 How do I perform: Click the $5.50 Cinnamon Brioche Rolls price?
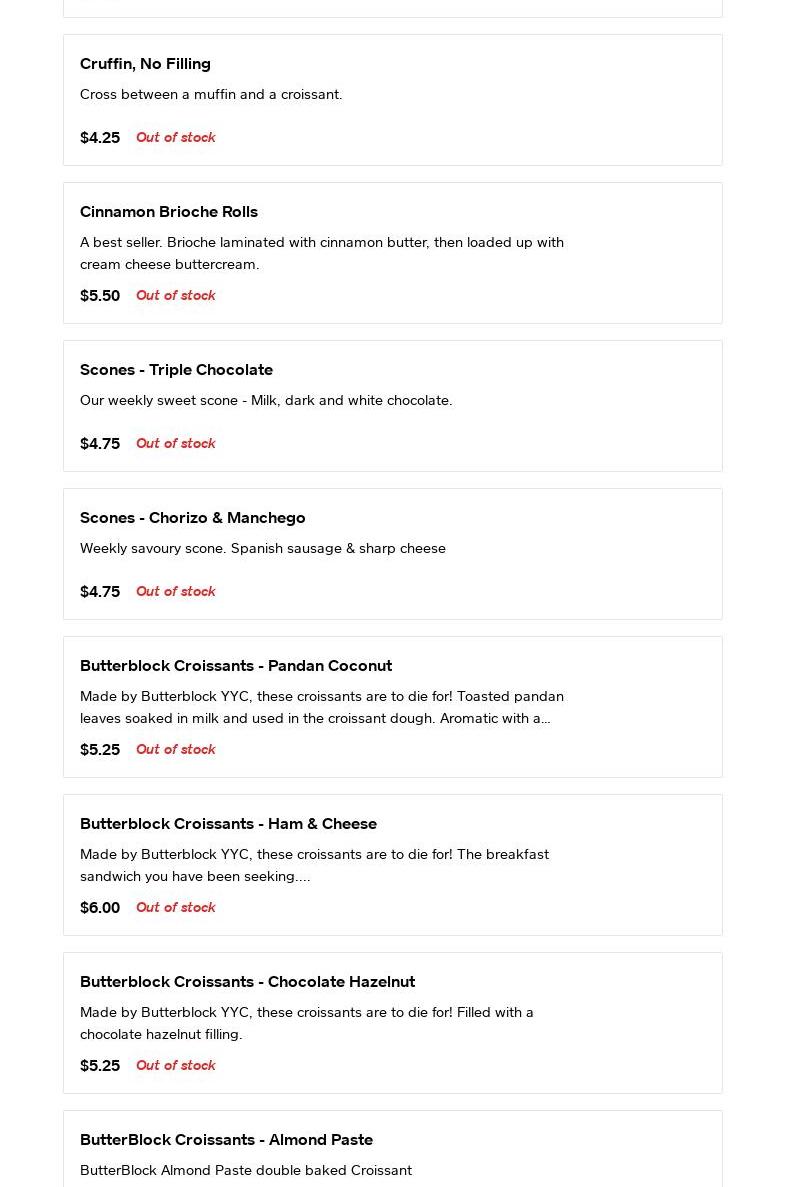tap(100, 296)
